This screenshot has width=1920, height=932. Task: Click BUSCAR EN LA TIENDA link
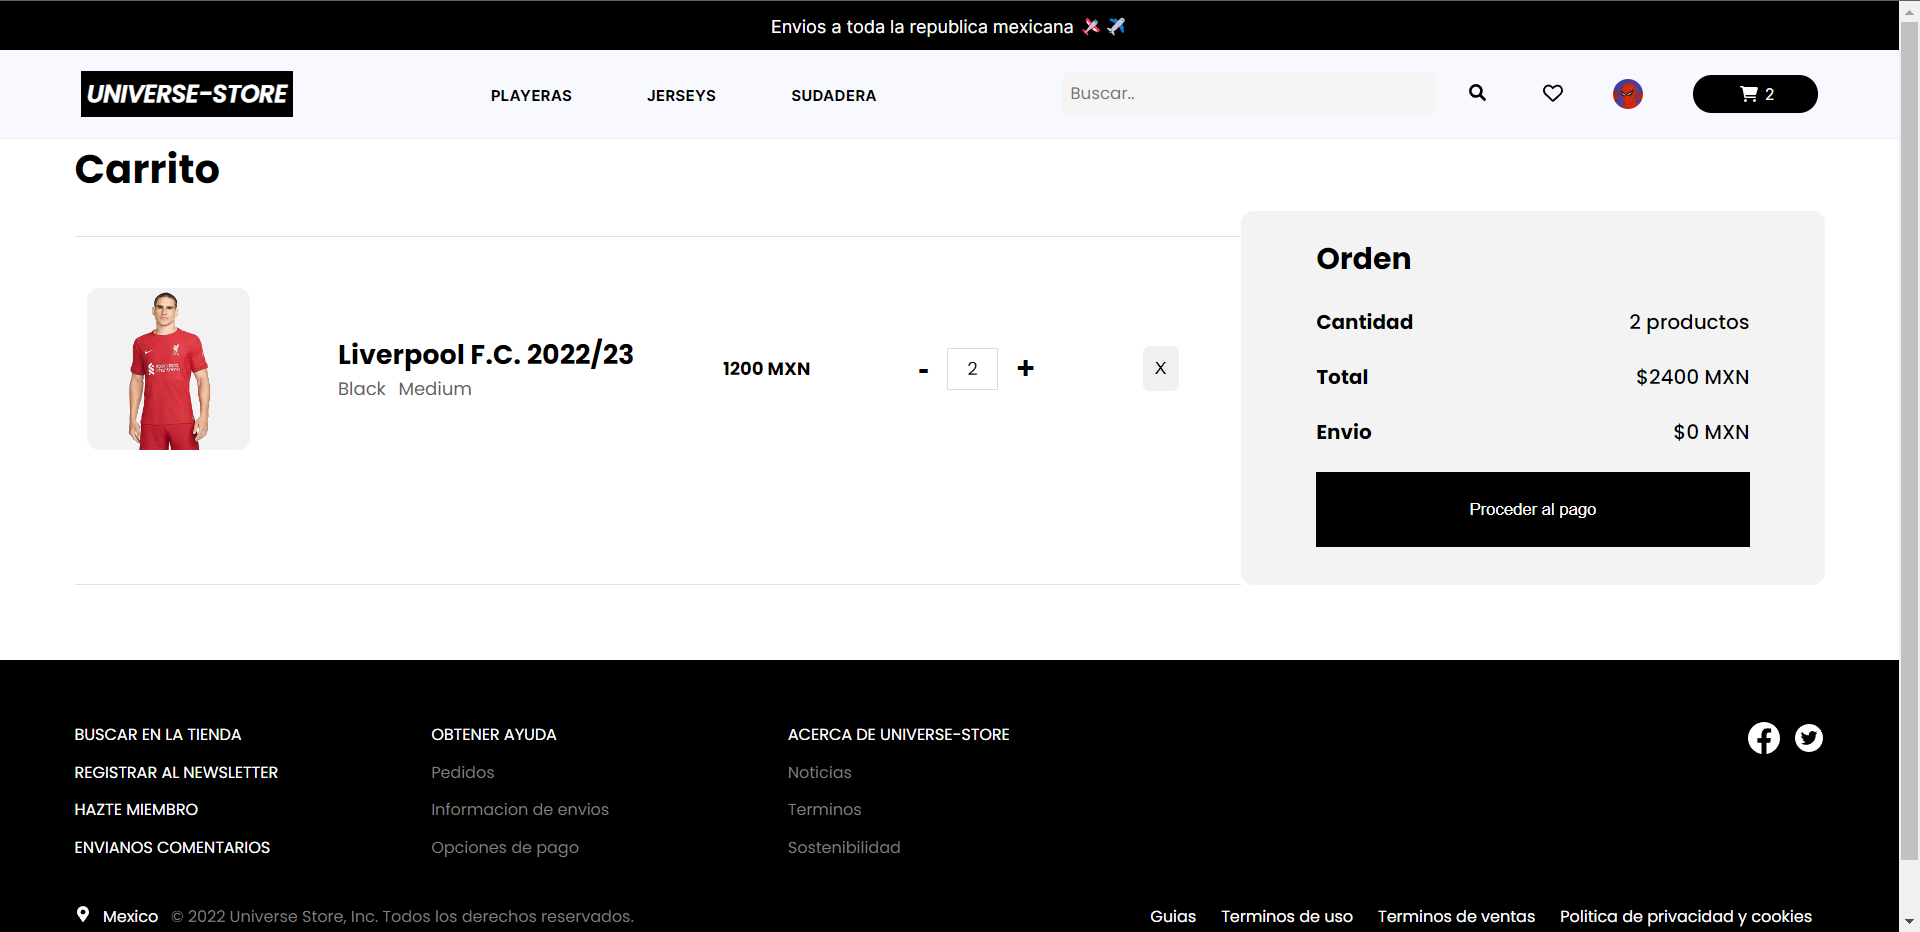(x=158, y=734)
